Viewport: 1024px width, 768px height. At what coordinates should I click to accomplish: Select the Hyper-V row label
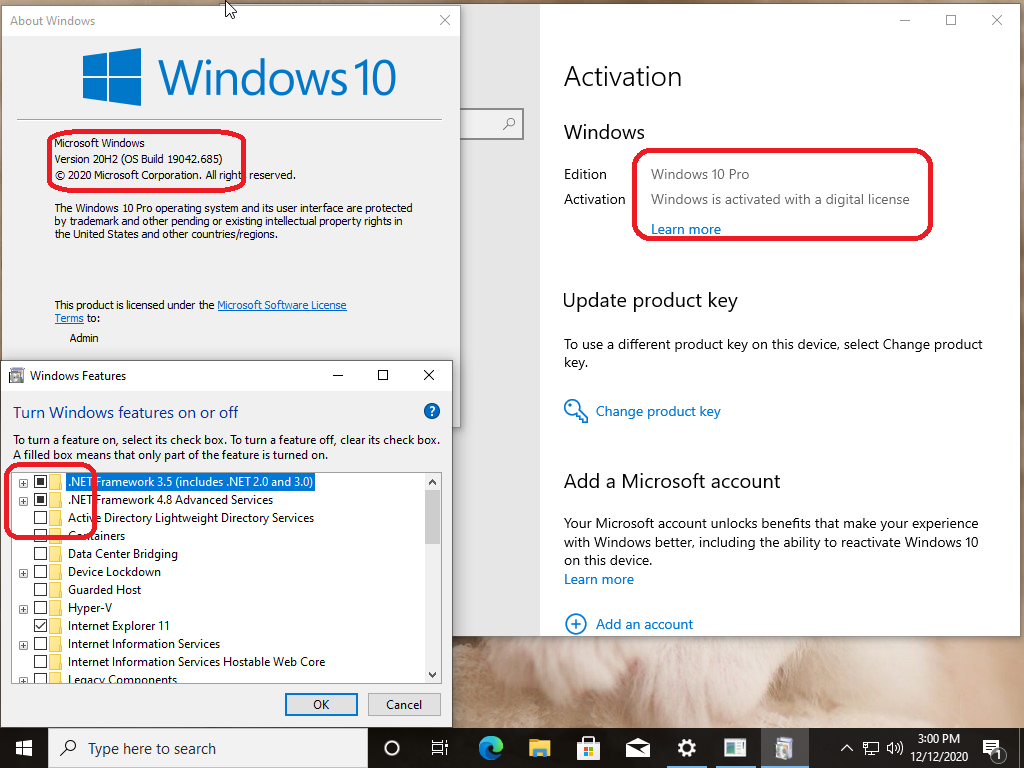[x=90, y=608]
